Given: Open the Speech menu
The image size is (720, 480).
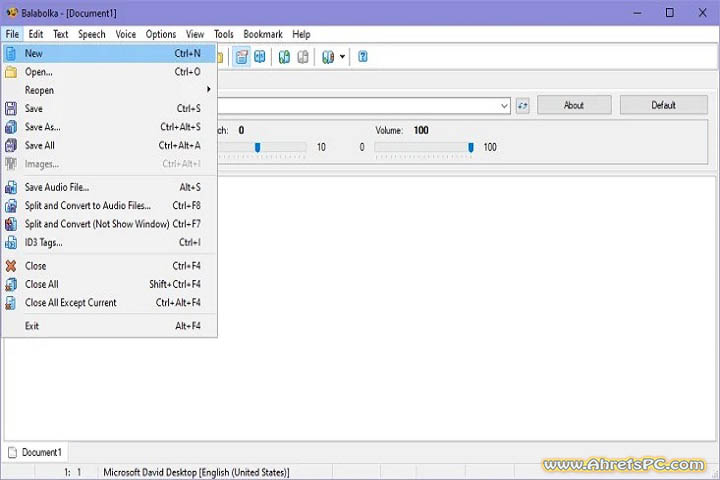Looking at the screenshot, I should 92,34.
